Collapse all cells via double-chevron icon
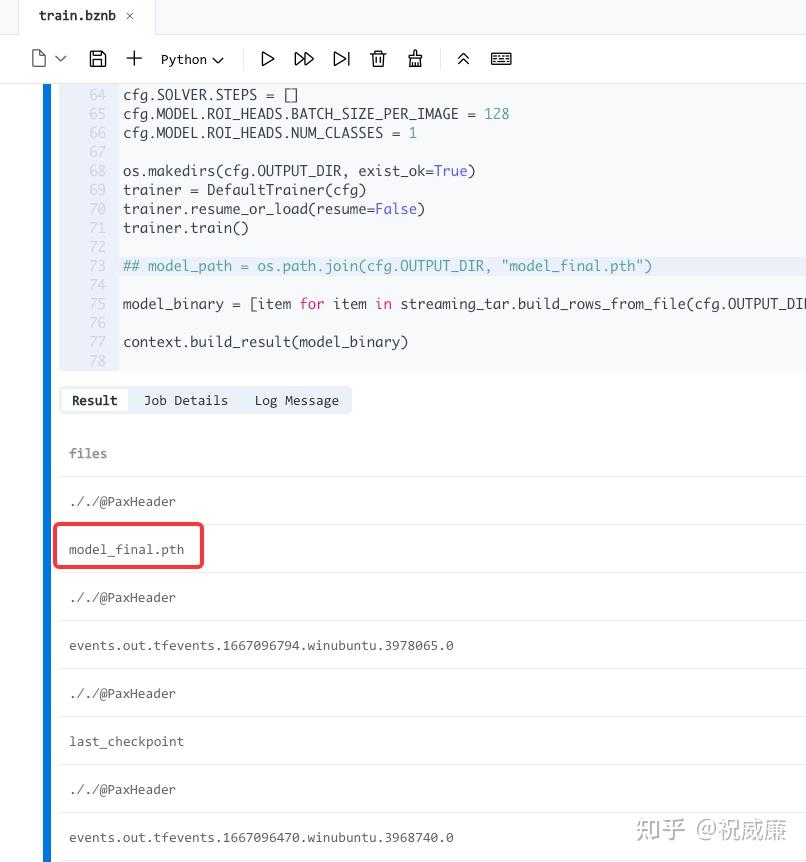The image size is (806, 862). click(463, 58)
